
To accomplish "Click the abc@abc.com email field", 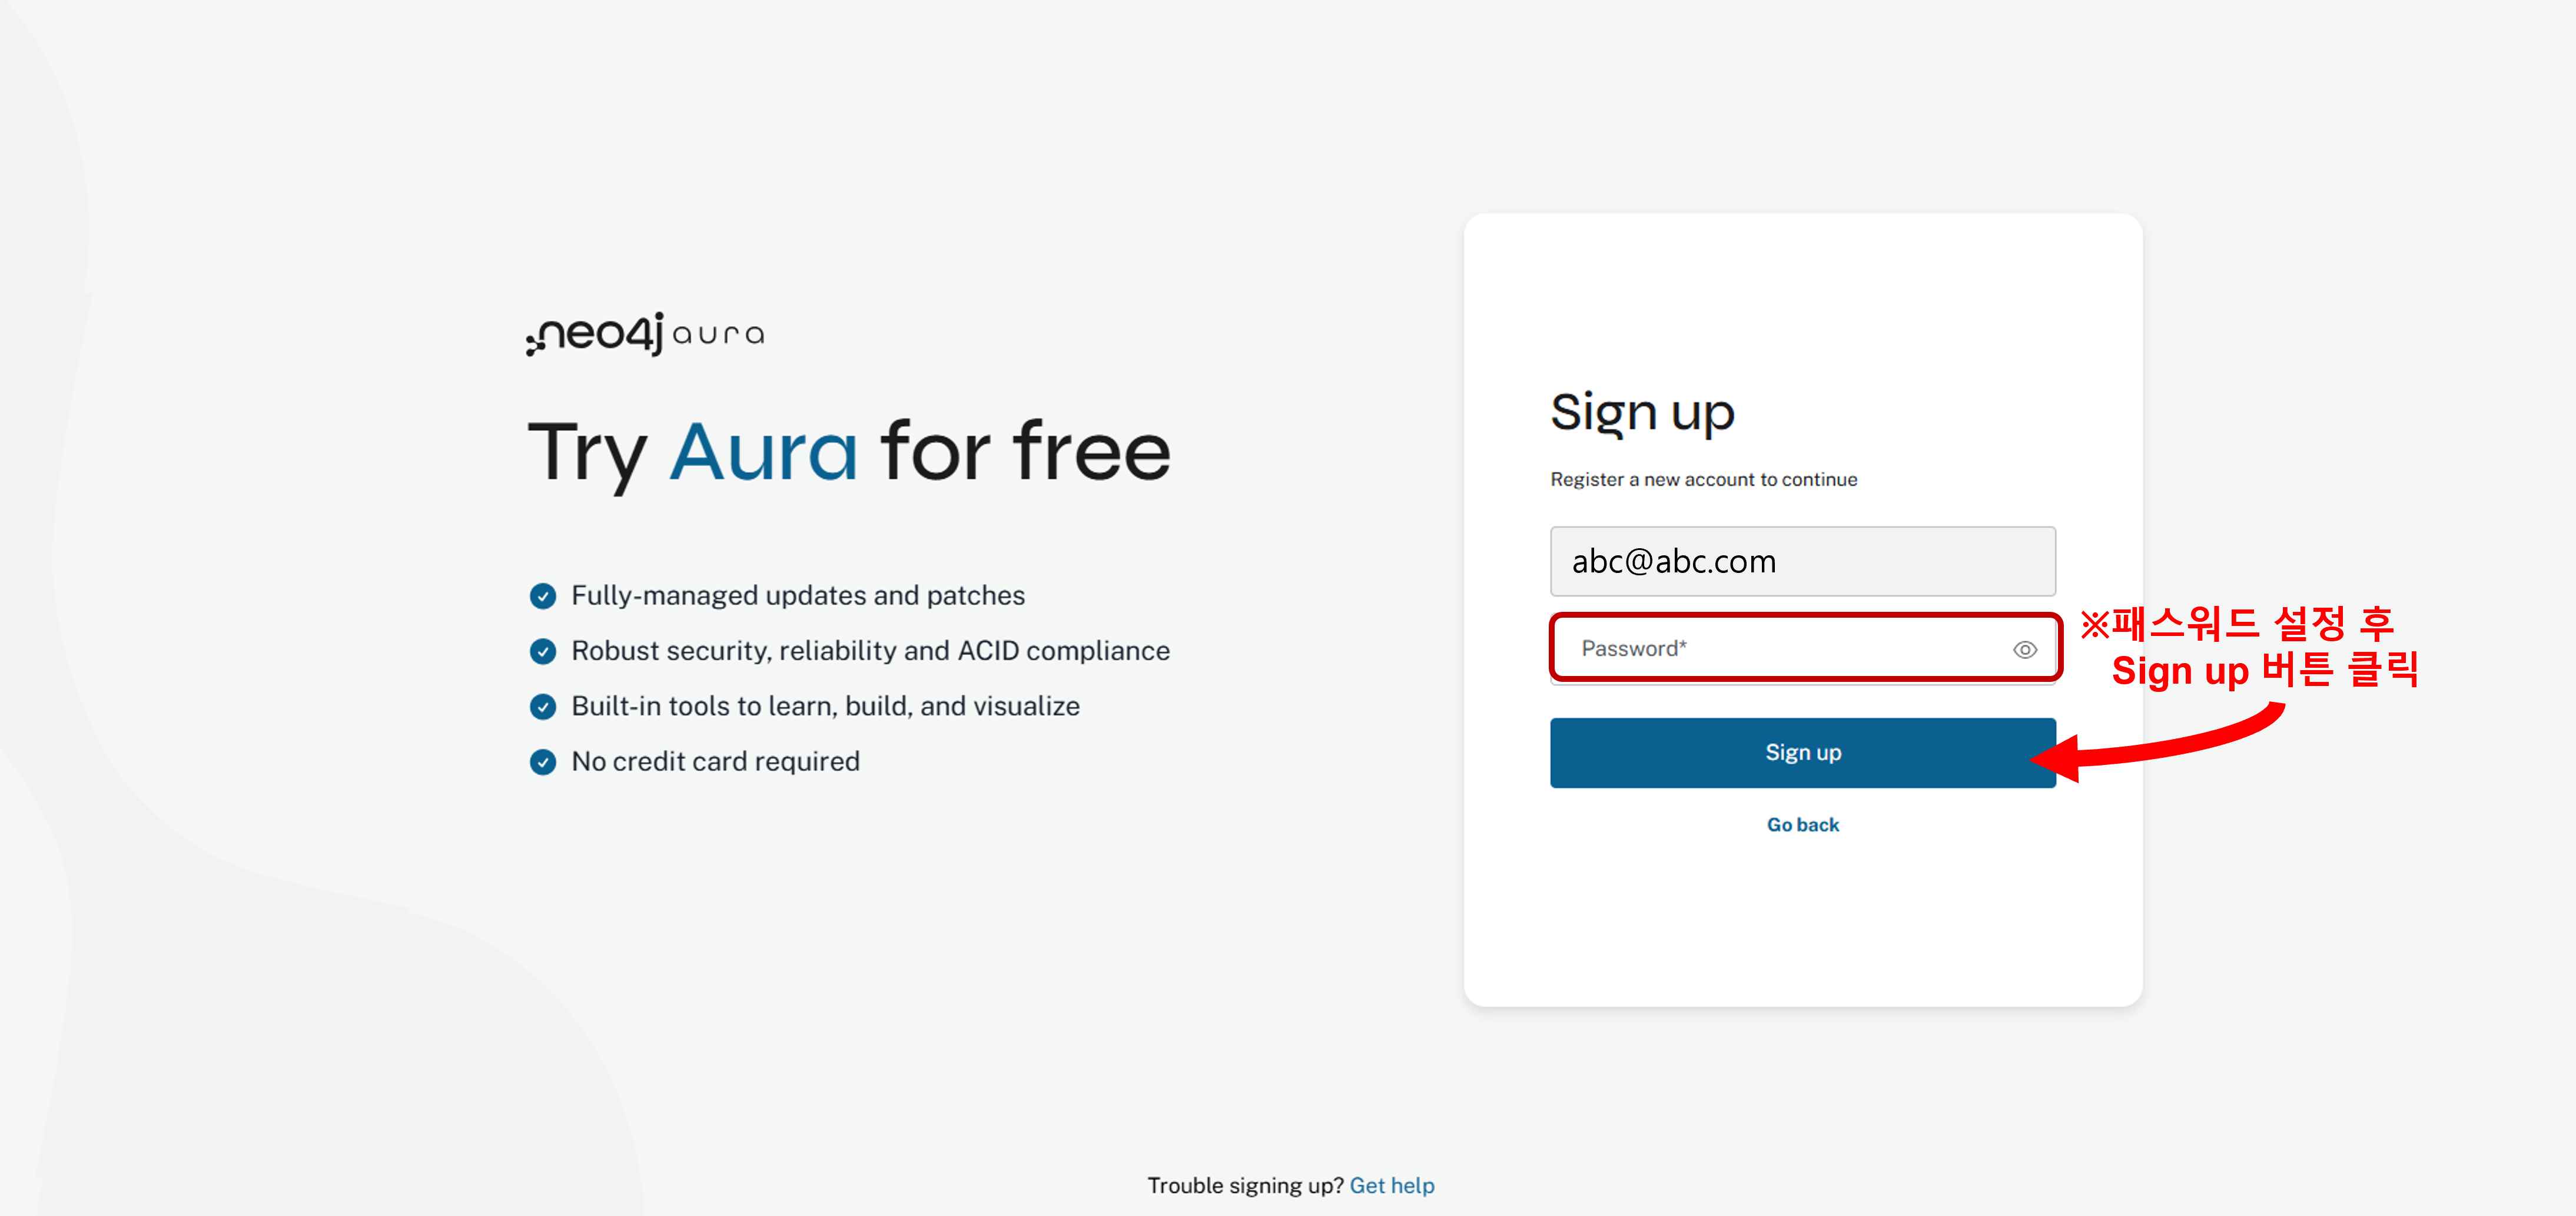I will pyautogui.click(x=1802, y=561).
